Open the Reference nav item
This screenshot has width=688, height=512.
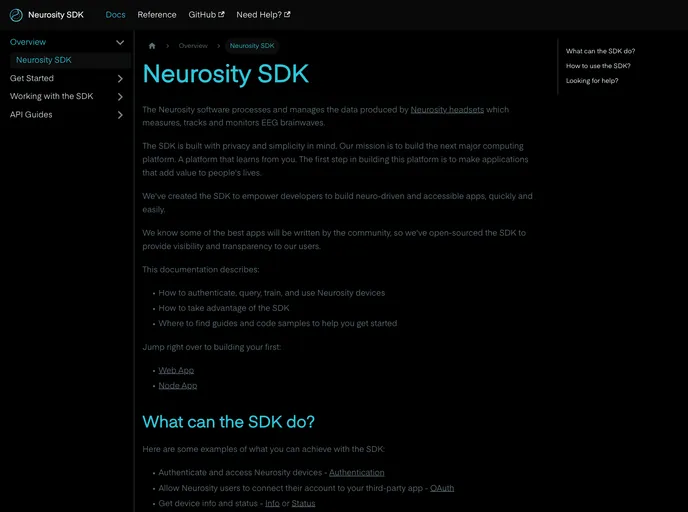point(157,14)
